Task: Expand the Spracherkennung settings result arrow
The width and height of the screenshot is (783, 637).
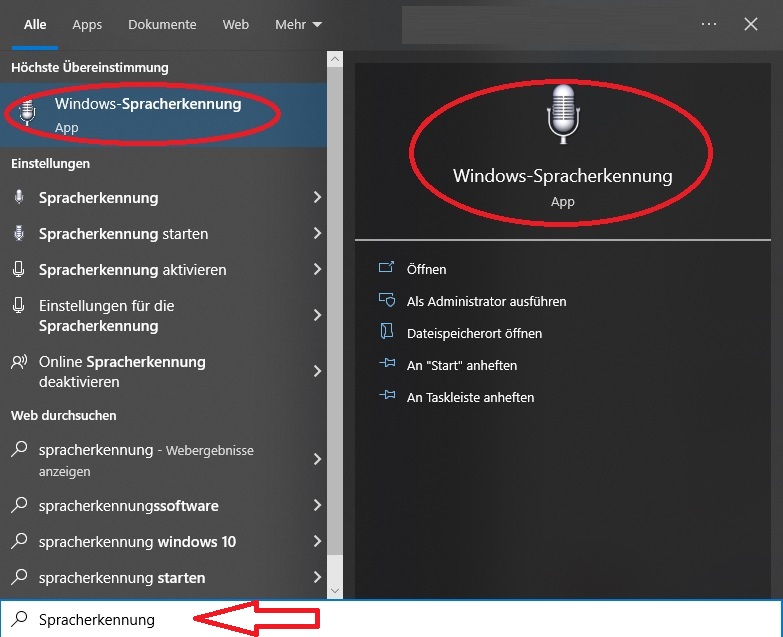Action: click(317, 198)
